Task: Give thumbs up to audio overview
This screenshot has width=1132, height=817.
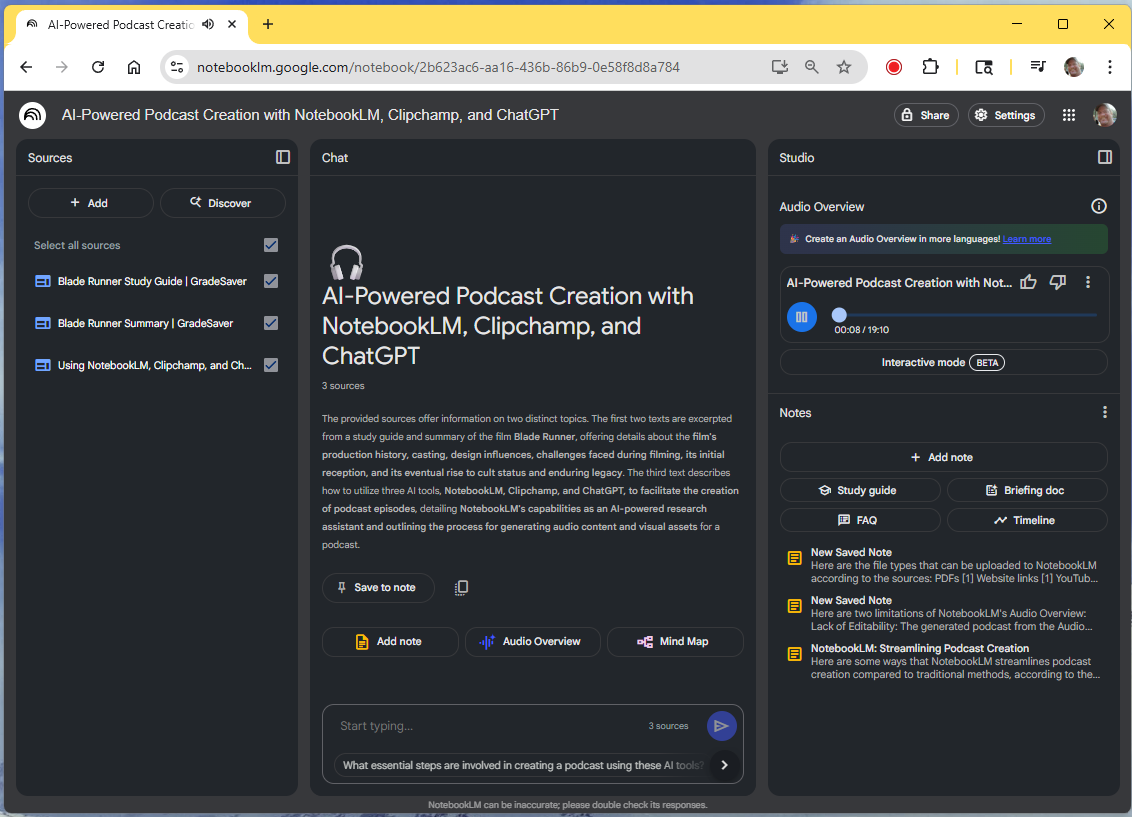Action: coord(1028,282)
